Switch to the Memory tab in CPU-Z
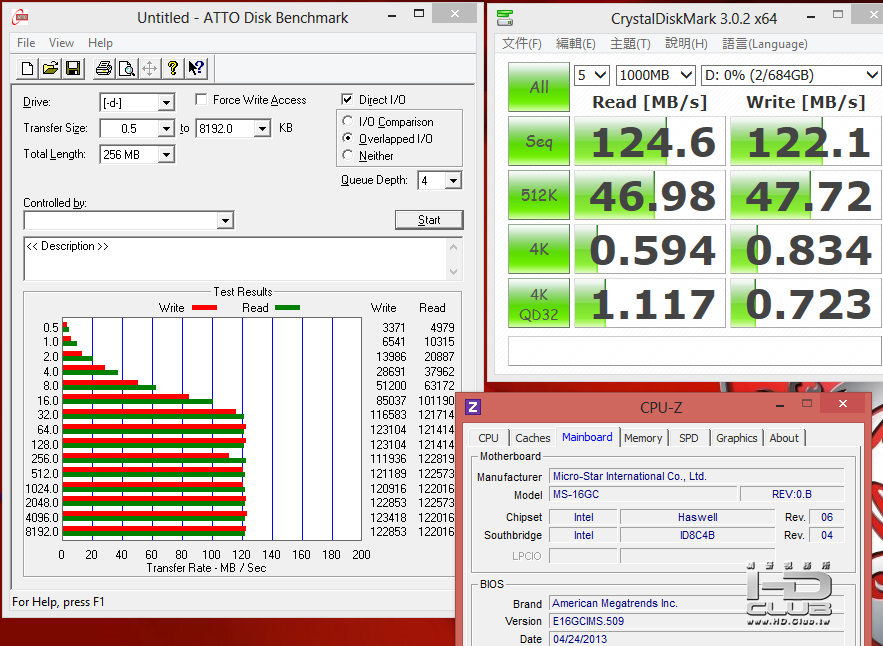 pyautogui.click(x=643, y=438)
